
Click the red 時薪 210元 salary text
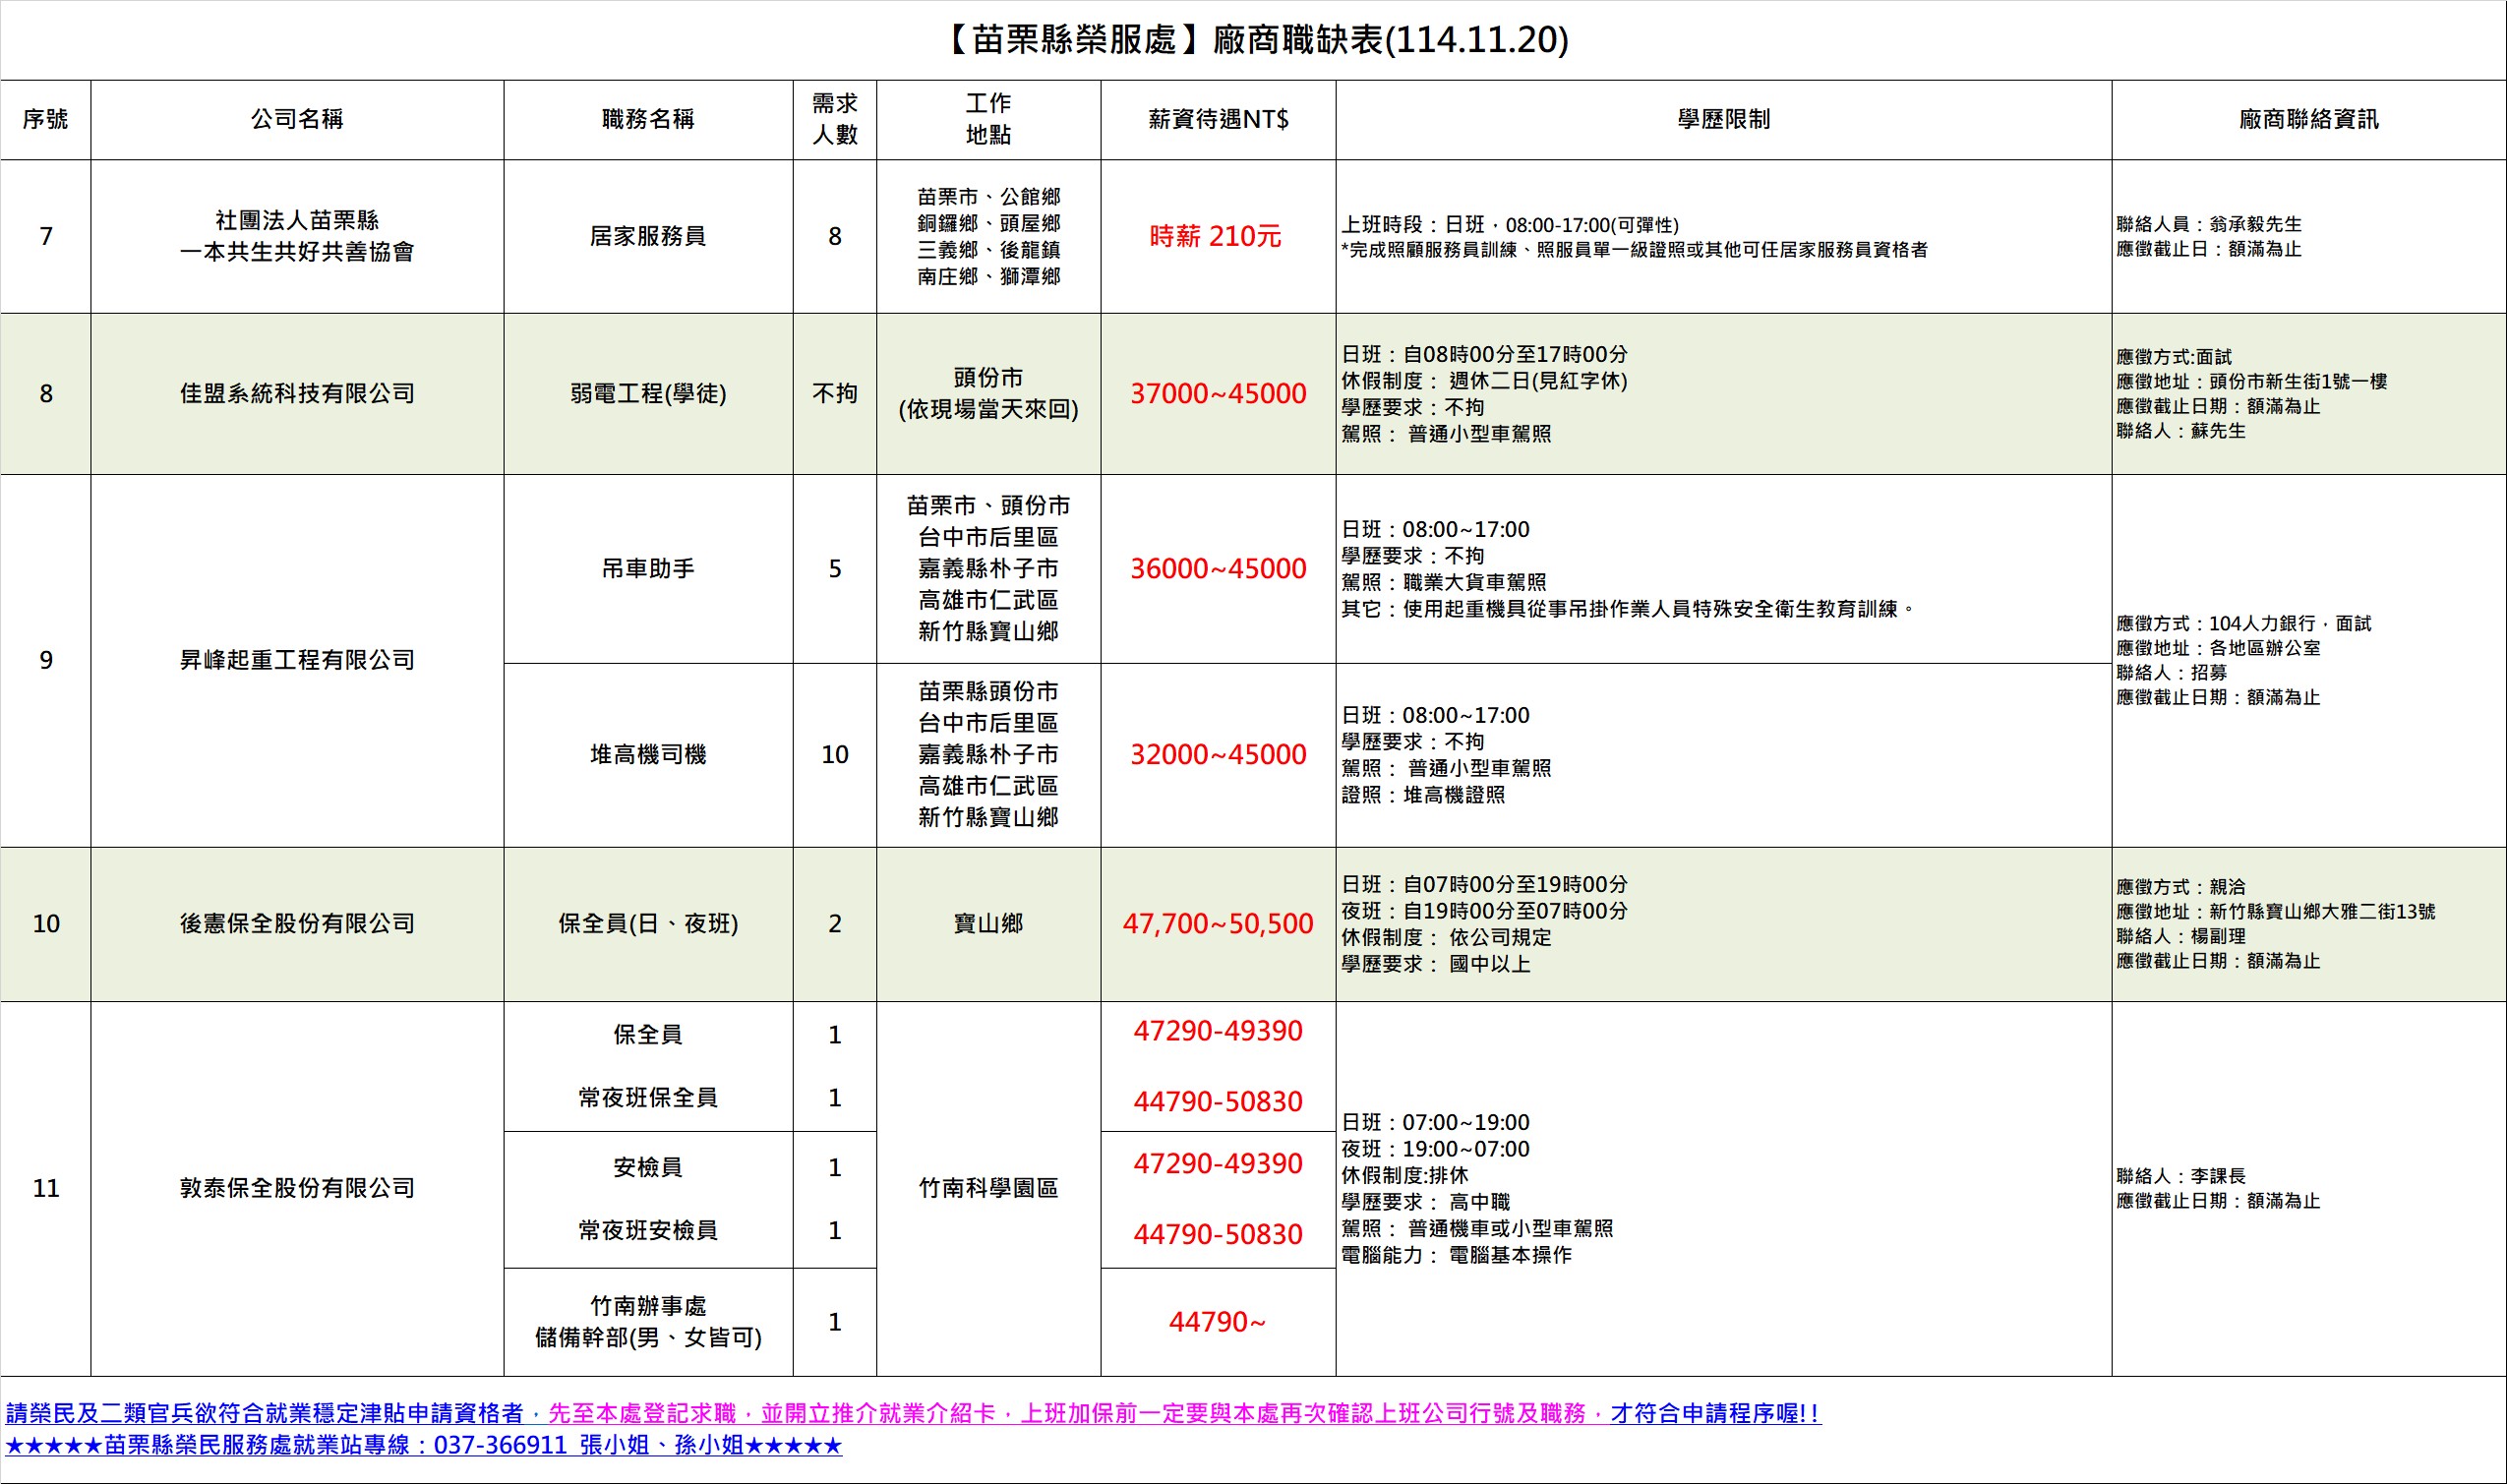click(x=1215, y=236)
